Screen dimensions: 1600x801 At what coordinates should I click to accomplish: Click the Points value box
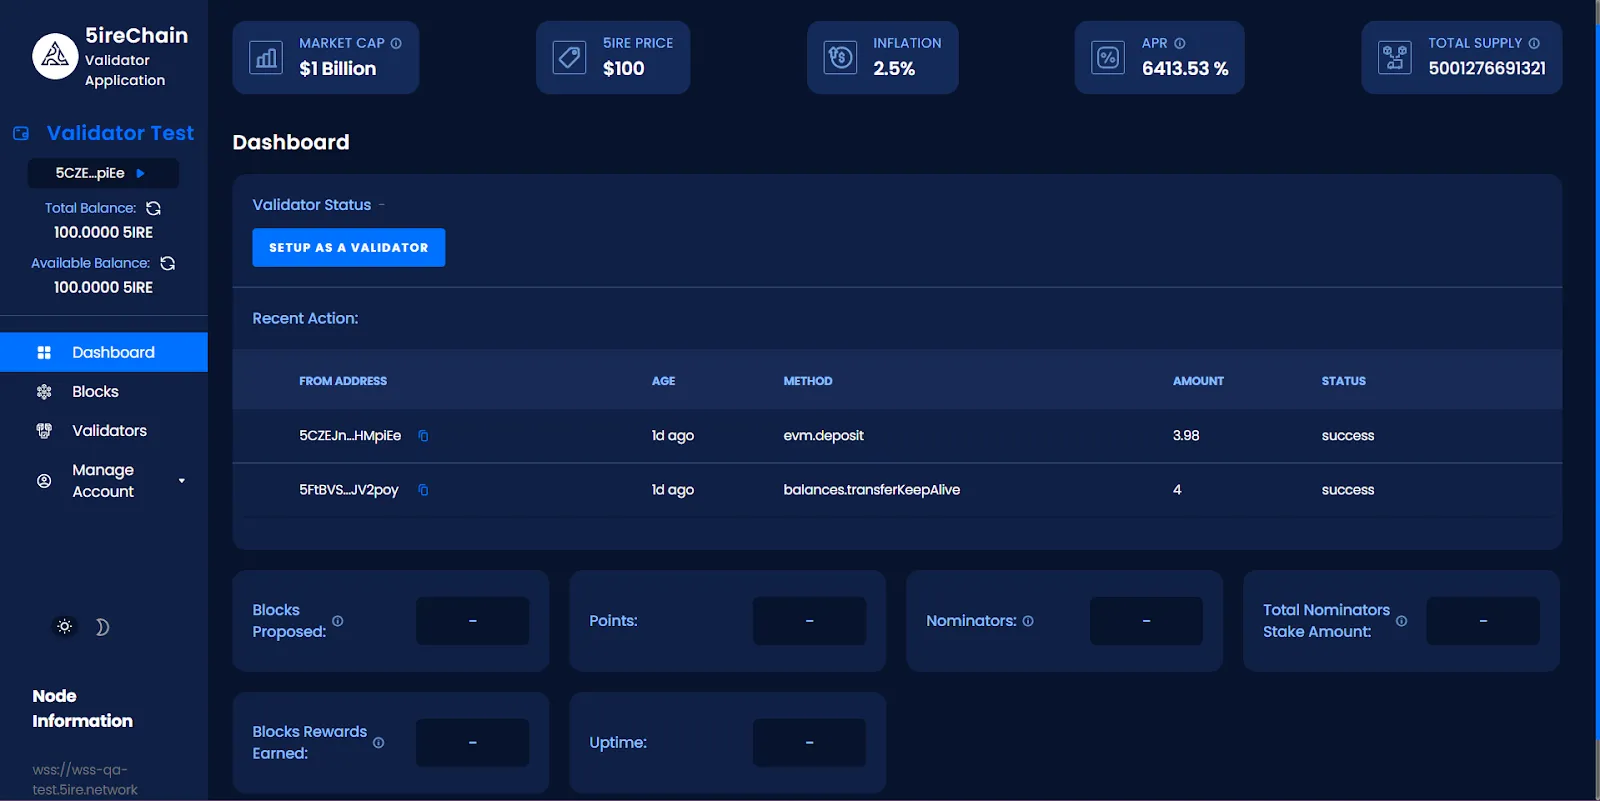[x=809, y=621]
